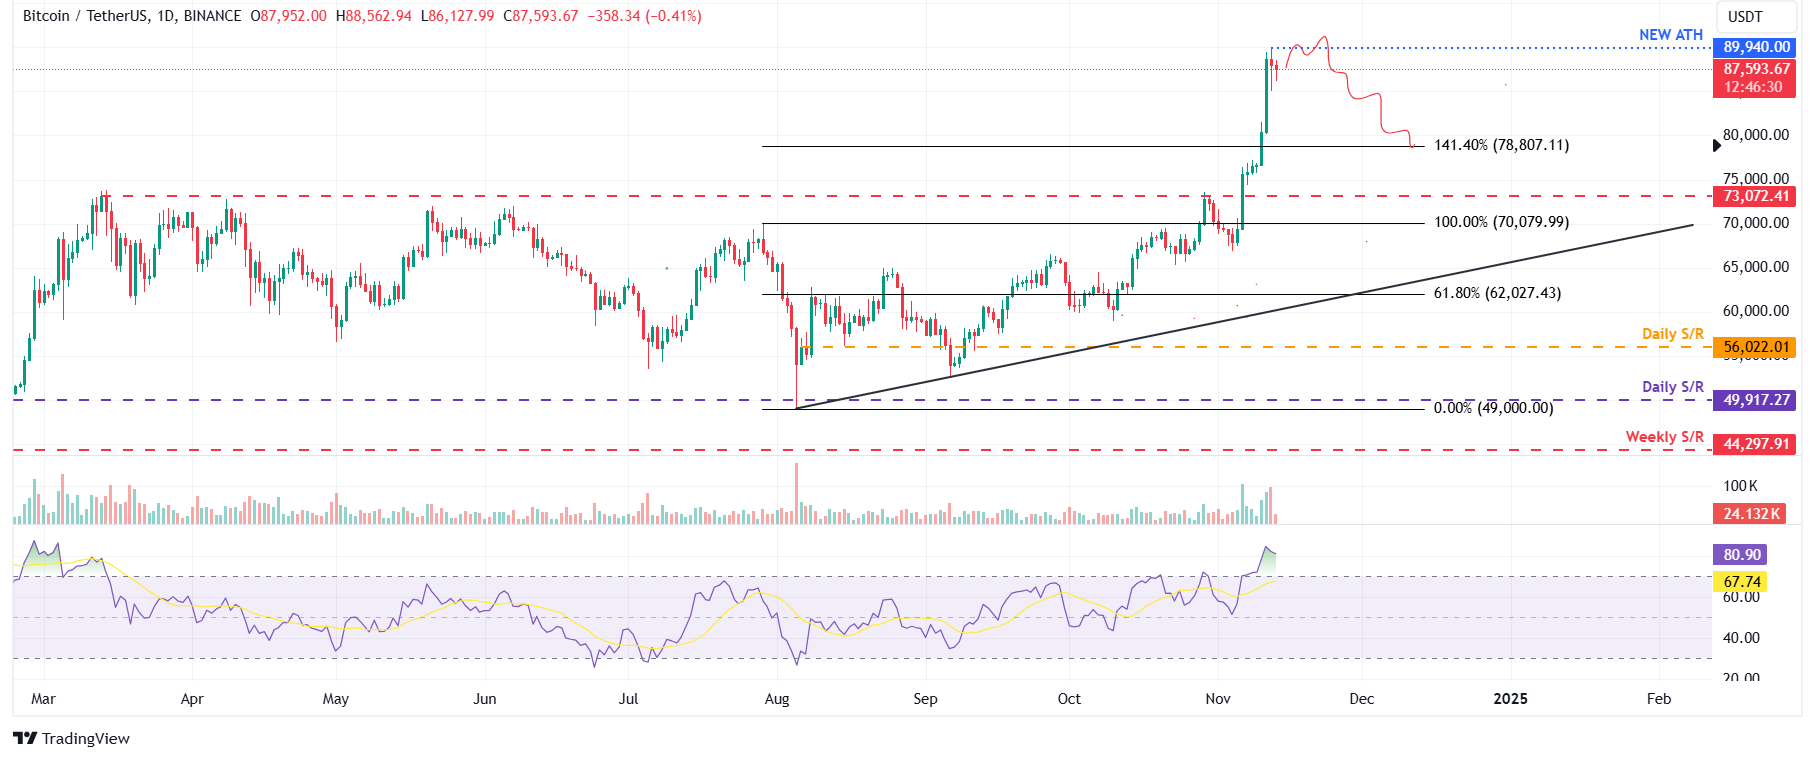This screenshot has height=760, width=1815.
Task: Click the 100K volume axis label
Action: [1740, 486]
